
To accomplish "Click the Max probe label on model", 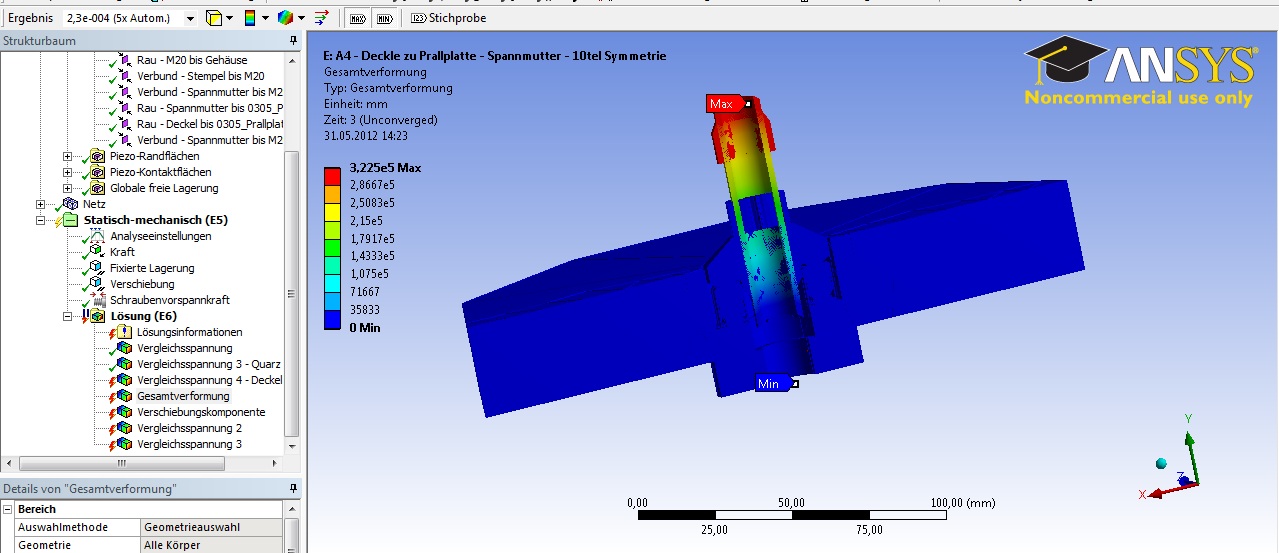I will point(723,104).
